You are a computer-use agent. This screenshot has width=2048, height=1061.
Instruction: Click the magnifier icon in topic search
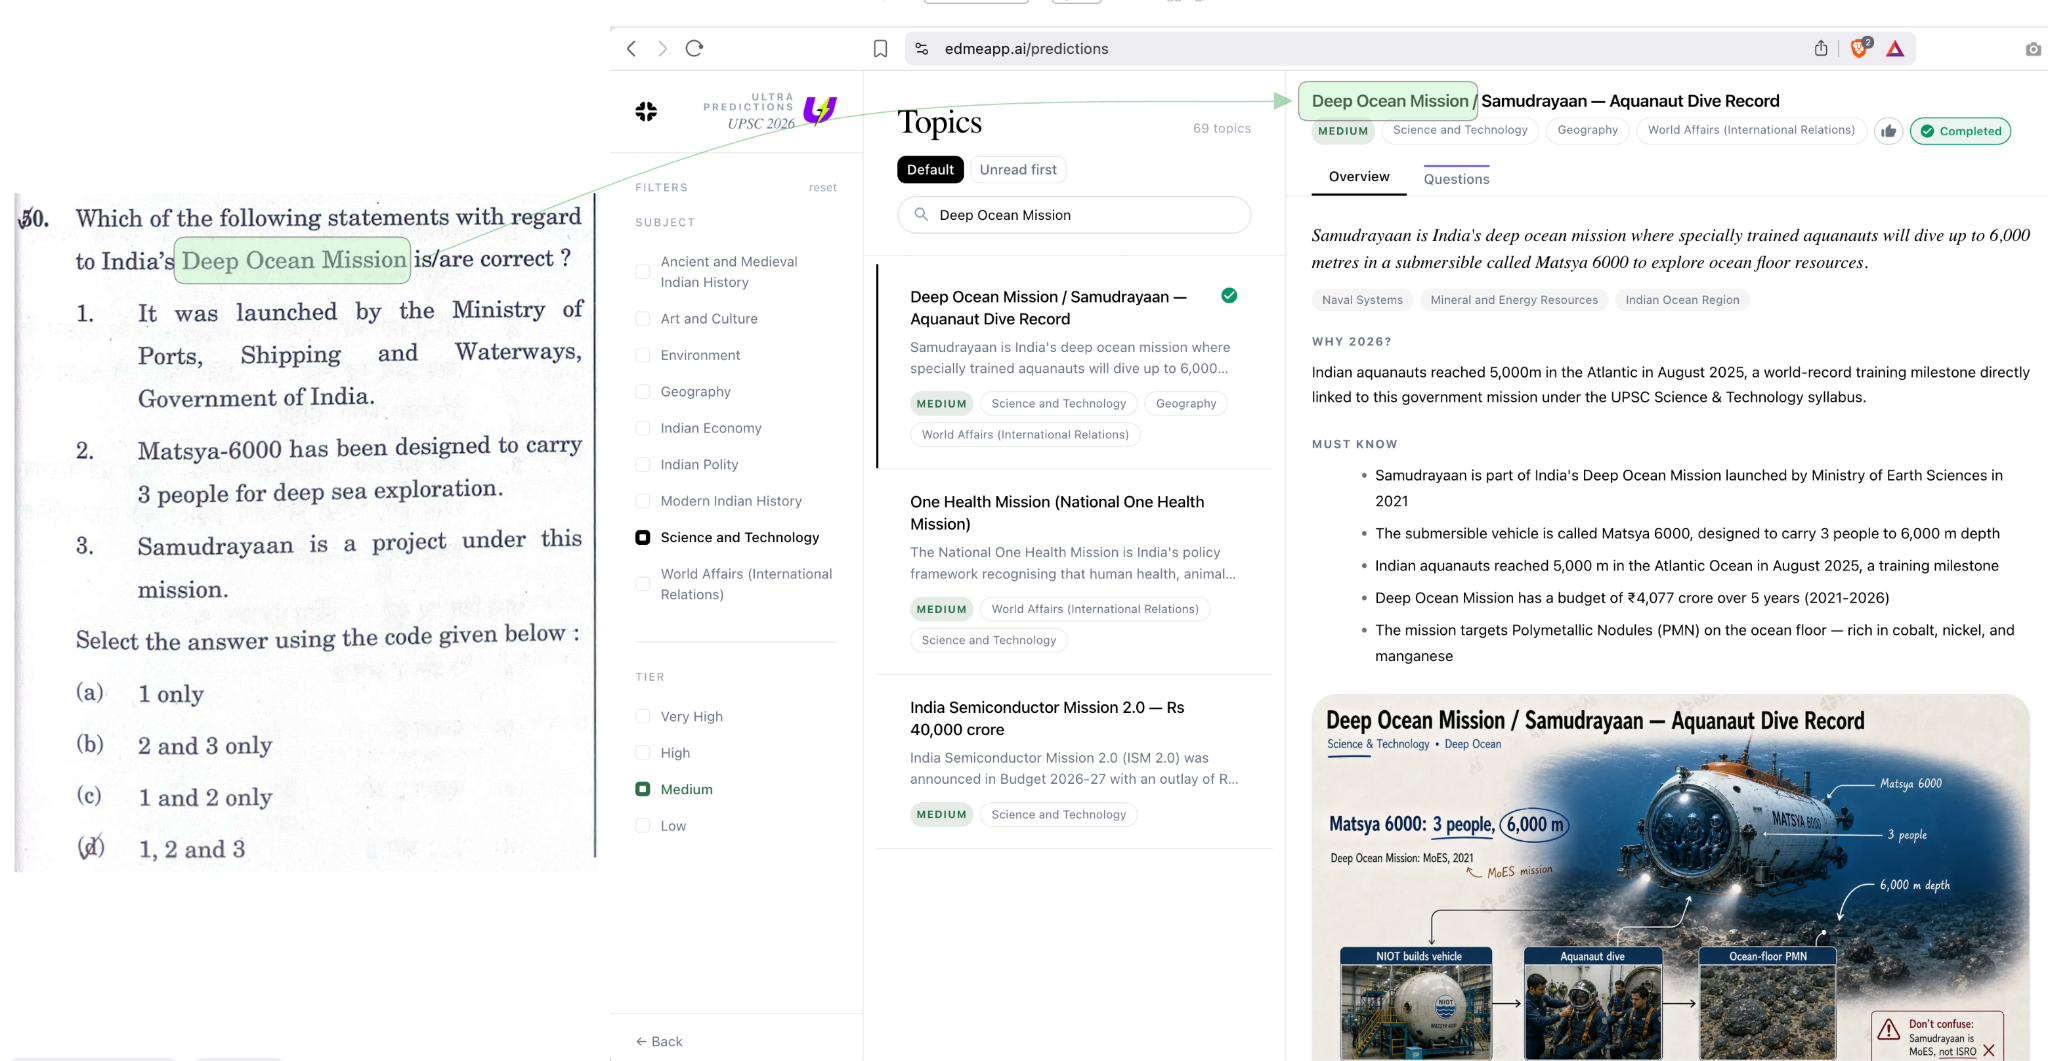click(921, 214)
